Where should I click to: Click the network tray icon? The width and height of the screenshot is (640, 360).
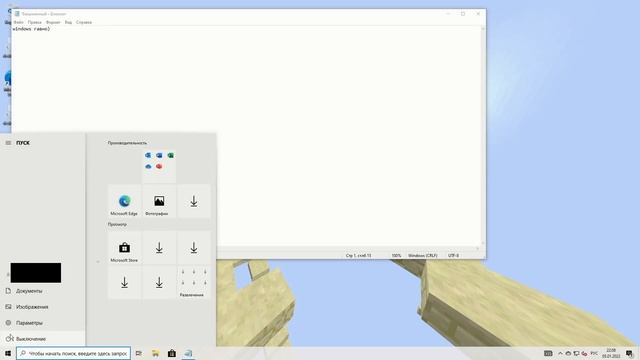[576, 353]
